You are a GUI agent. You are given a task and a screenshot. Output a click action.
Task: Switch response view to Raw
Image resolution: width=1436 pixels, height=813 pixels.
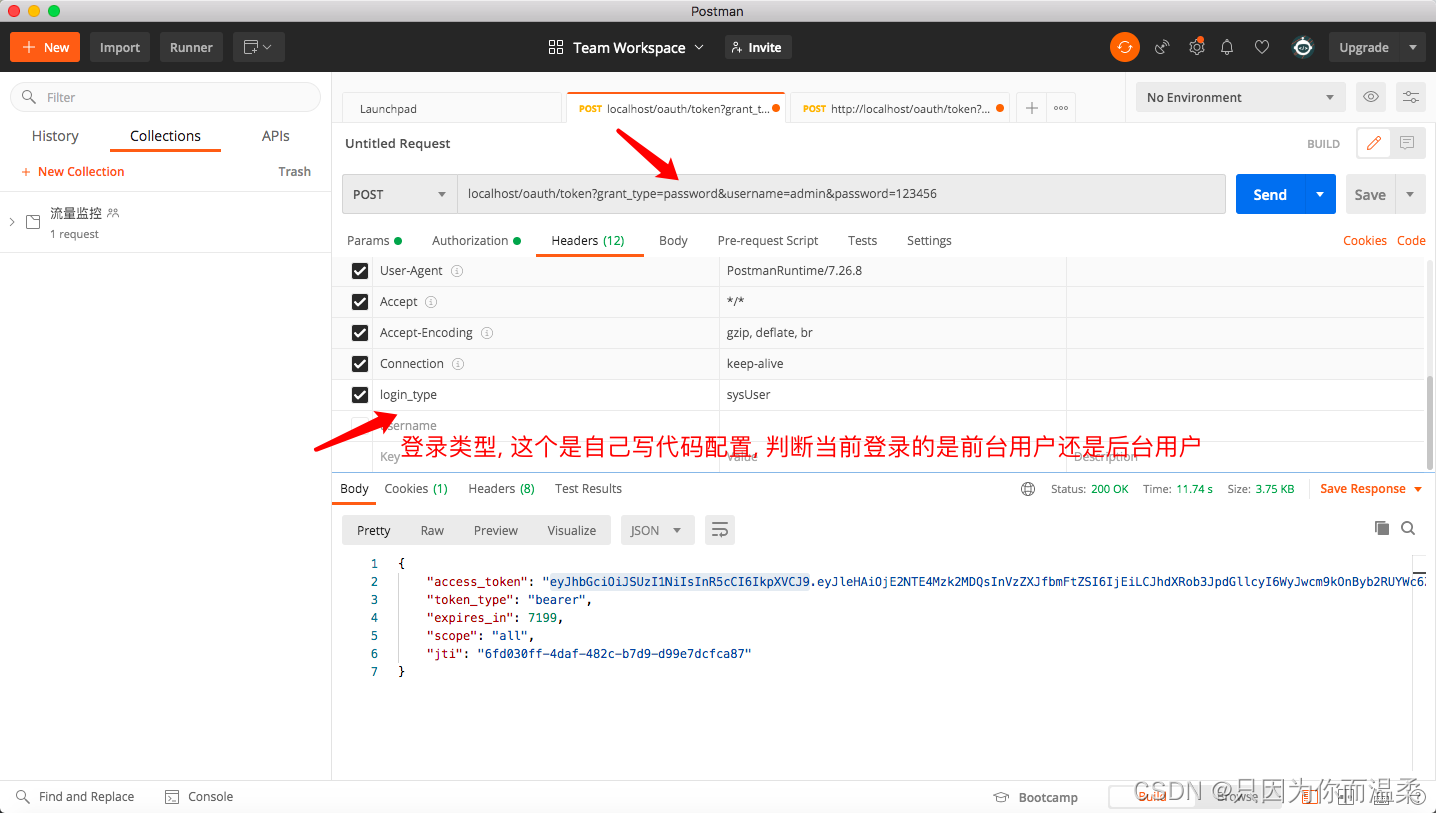coord(432,530)
